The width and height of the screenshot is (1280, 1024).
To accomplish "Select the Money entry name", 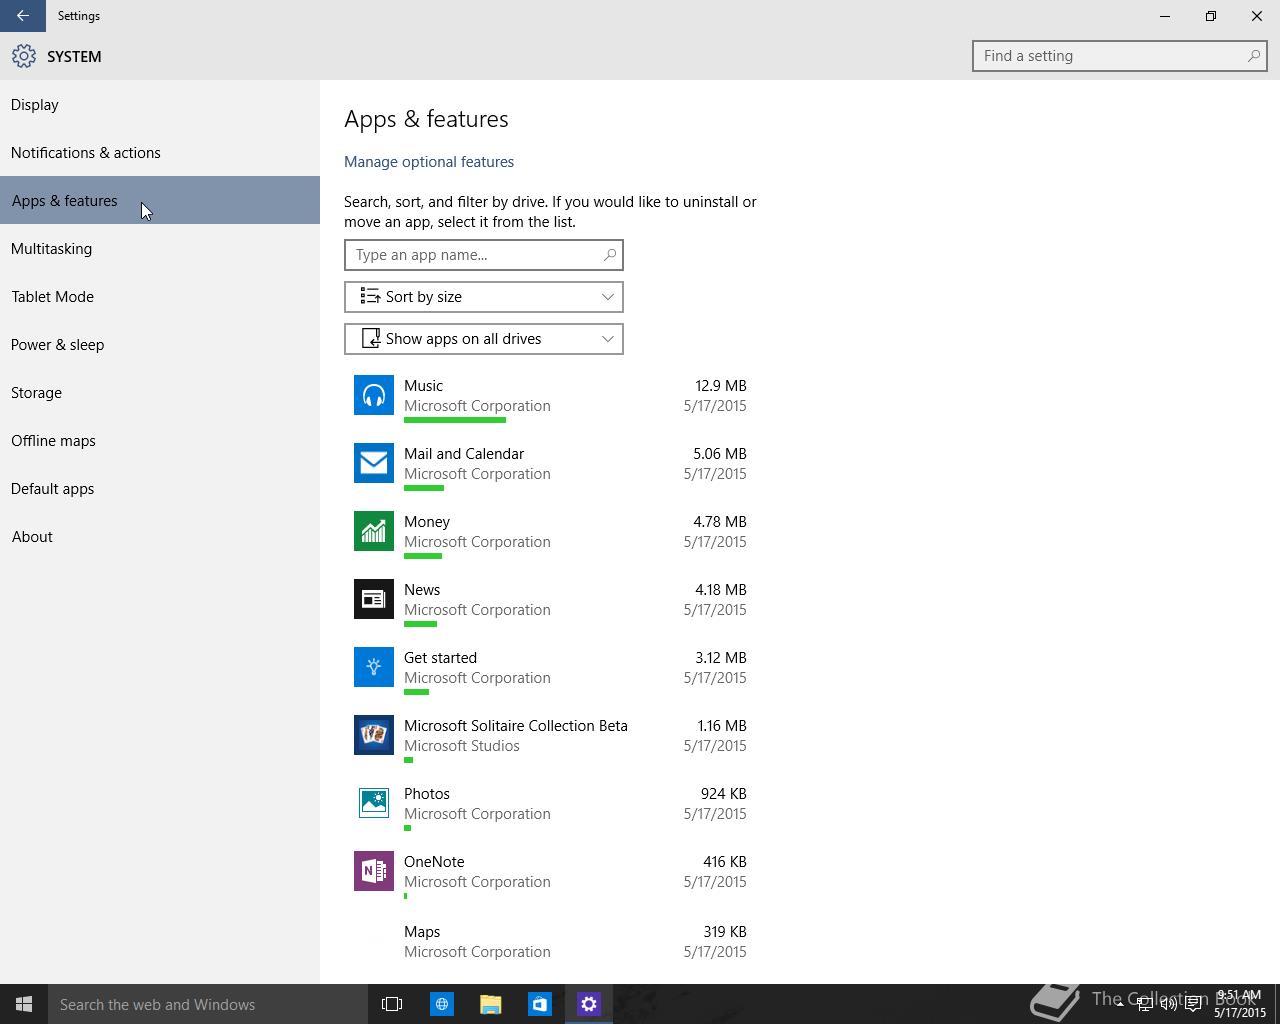I will [x=427, y=522].
